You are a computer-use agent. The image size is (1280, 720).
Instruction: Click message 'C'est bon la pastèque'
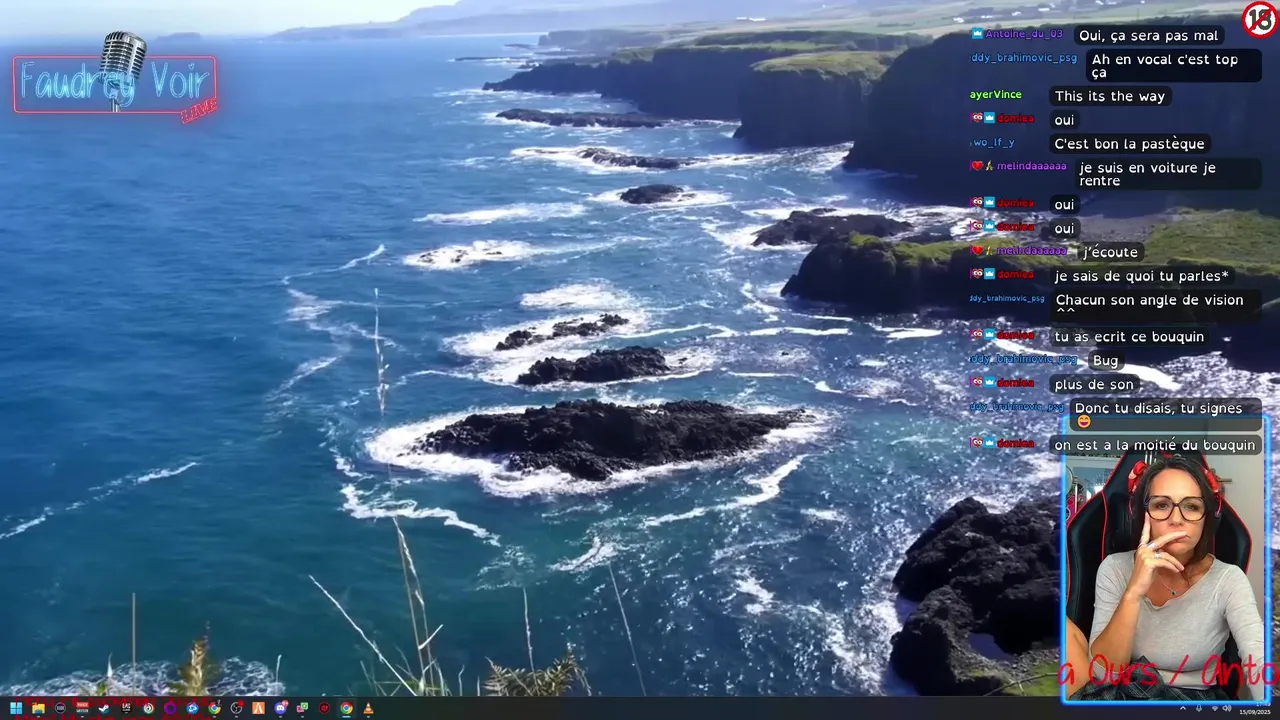[1129, 144]
